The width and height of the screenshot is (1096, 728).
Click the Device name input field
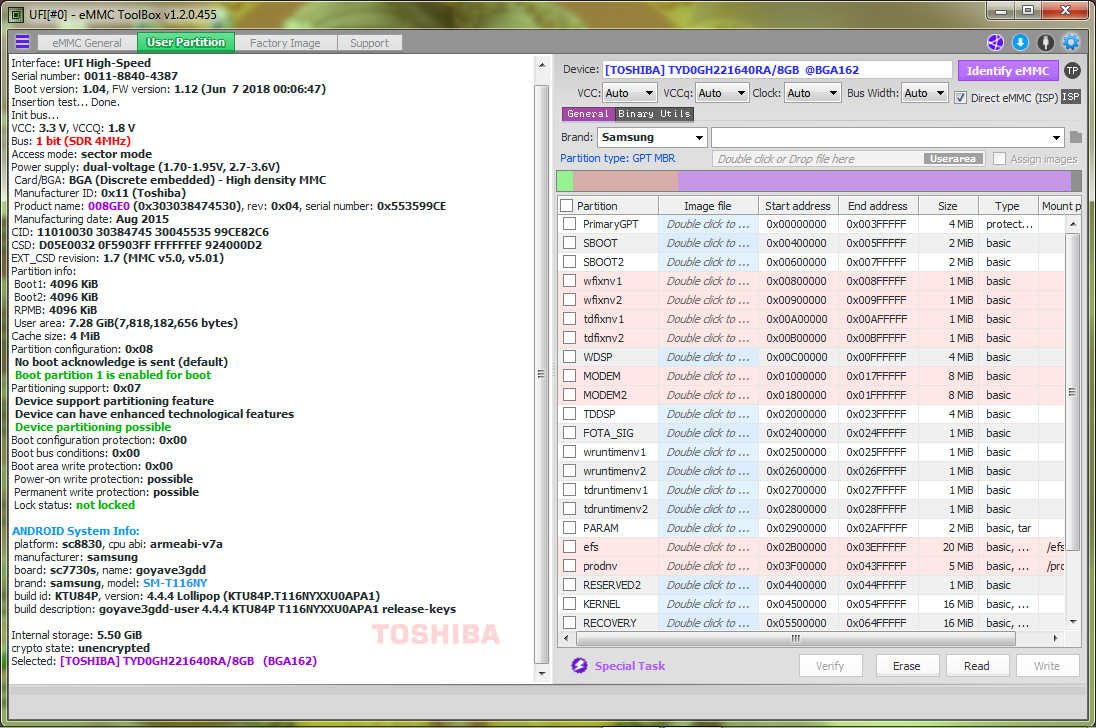point(777,70)
